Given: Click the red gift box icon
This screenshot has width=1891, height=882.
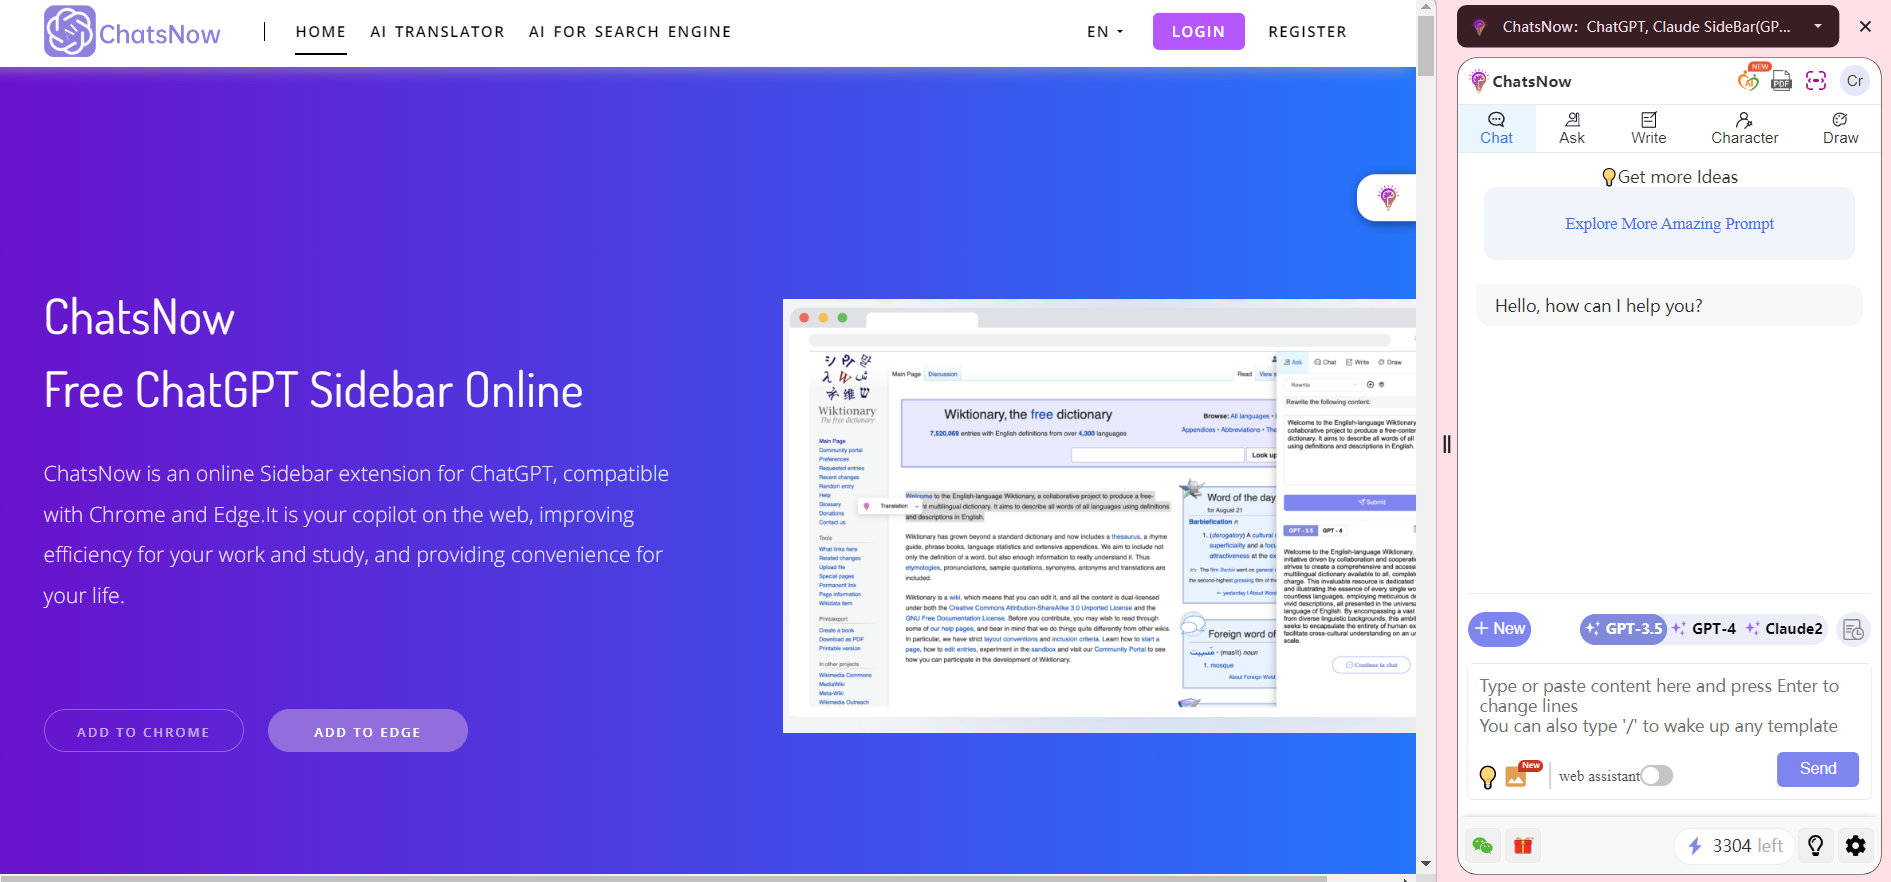Looking at the screenshot, I should point(1523,846).
